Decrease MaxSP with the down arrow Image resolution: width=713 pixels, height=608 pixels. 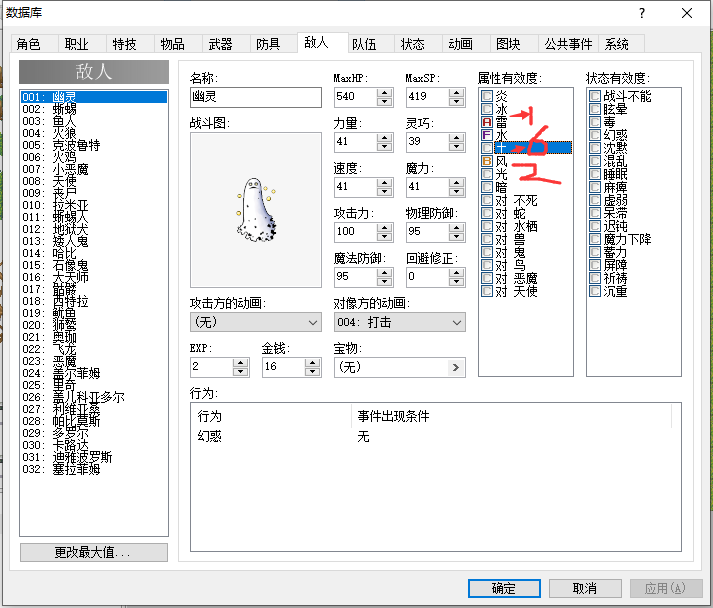coord(456,101)
